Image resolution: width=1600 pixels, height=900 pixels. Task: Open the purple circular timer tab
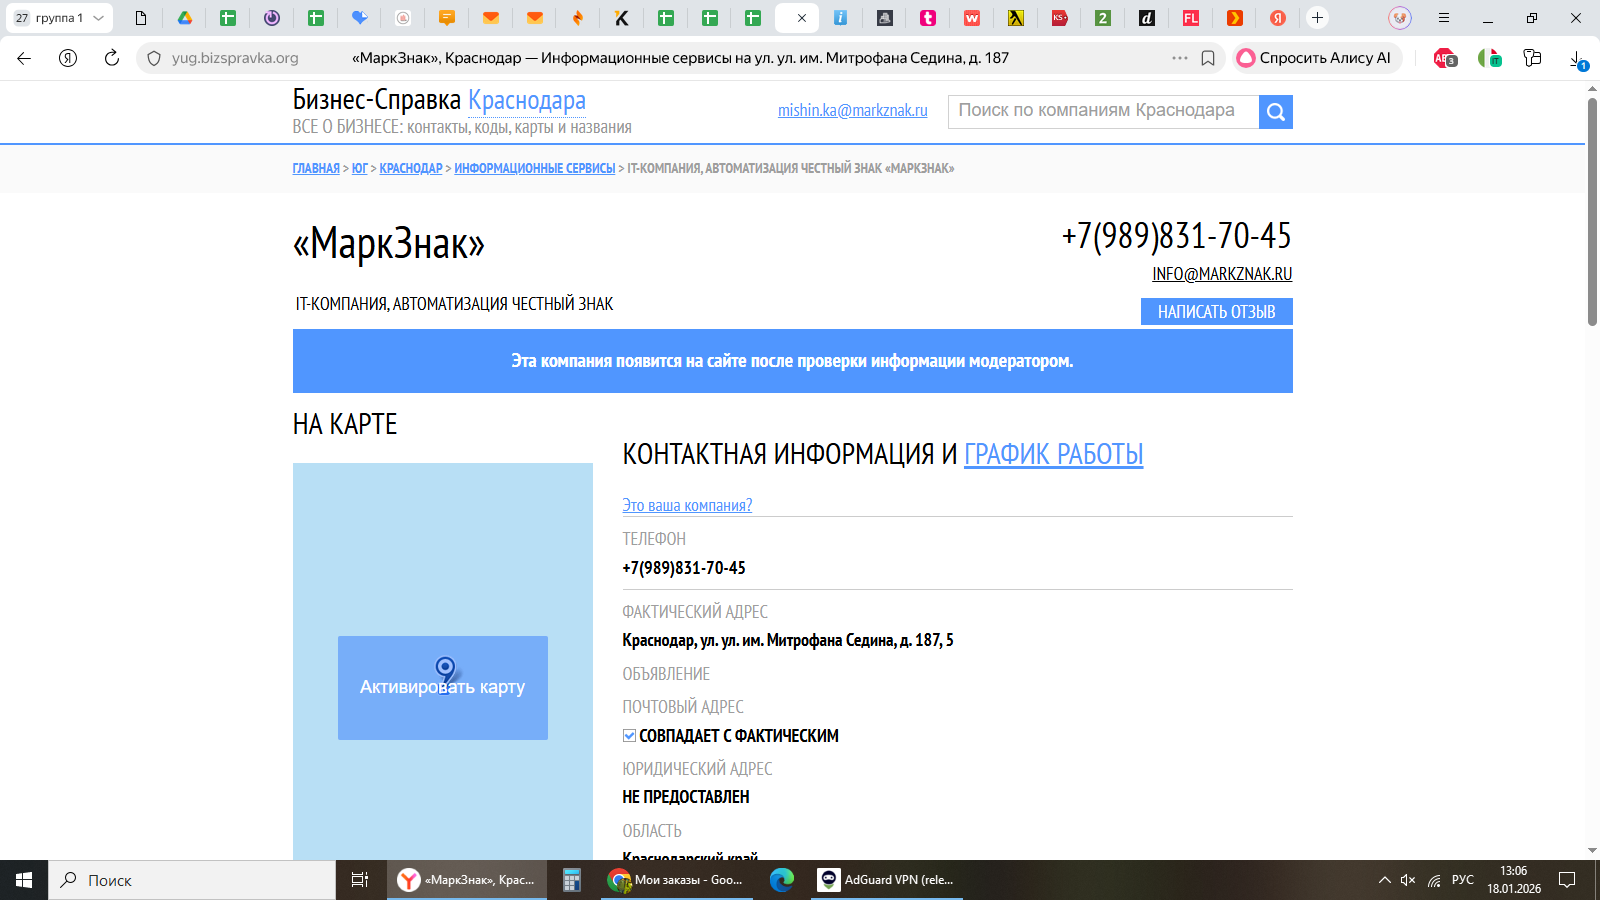[272, 18]
